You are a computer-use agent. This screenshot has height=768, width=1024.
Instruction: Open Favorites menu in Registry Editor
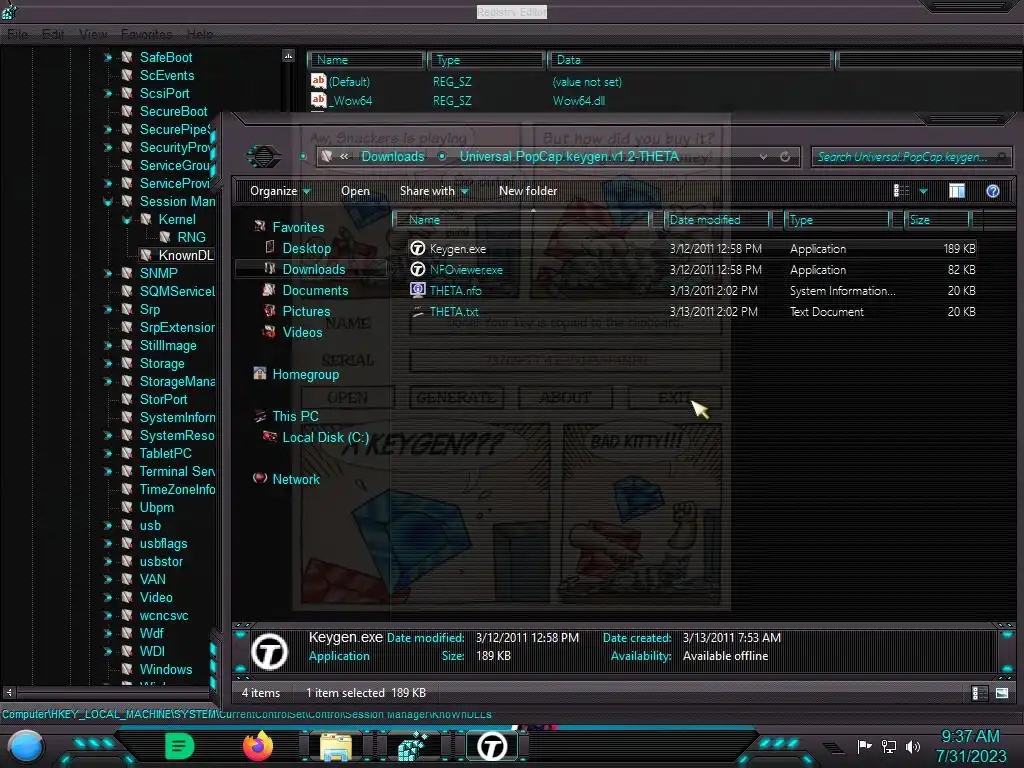146,34
